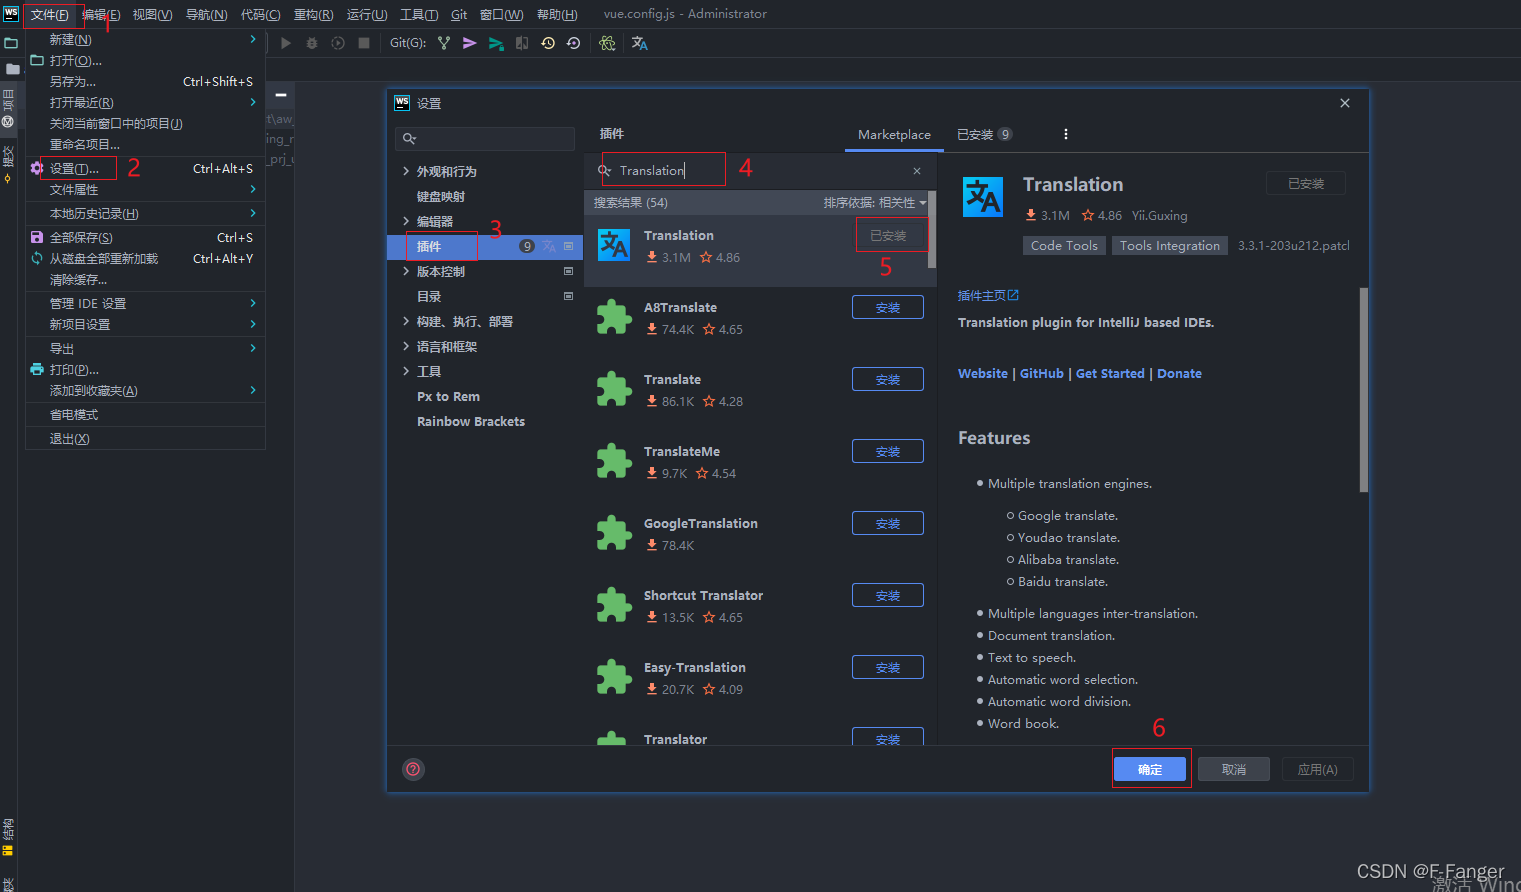Open the 排序依据: 相关性 sort dropdown
The width and height of the screenshot is (1521, 892).
coord(875,202)
